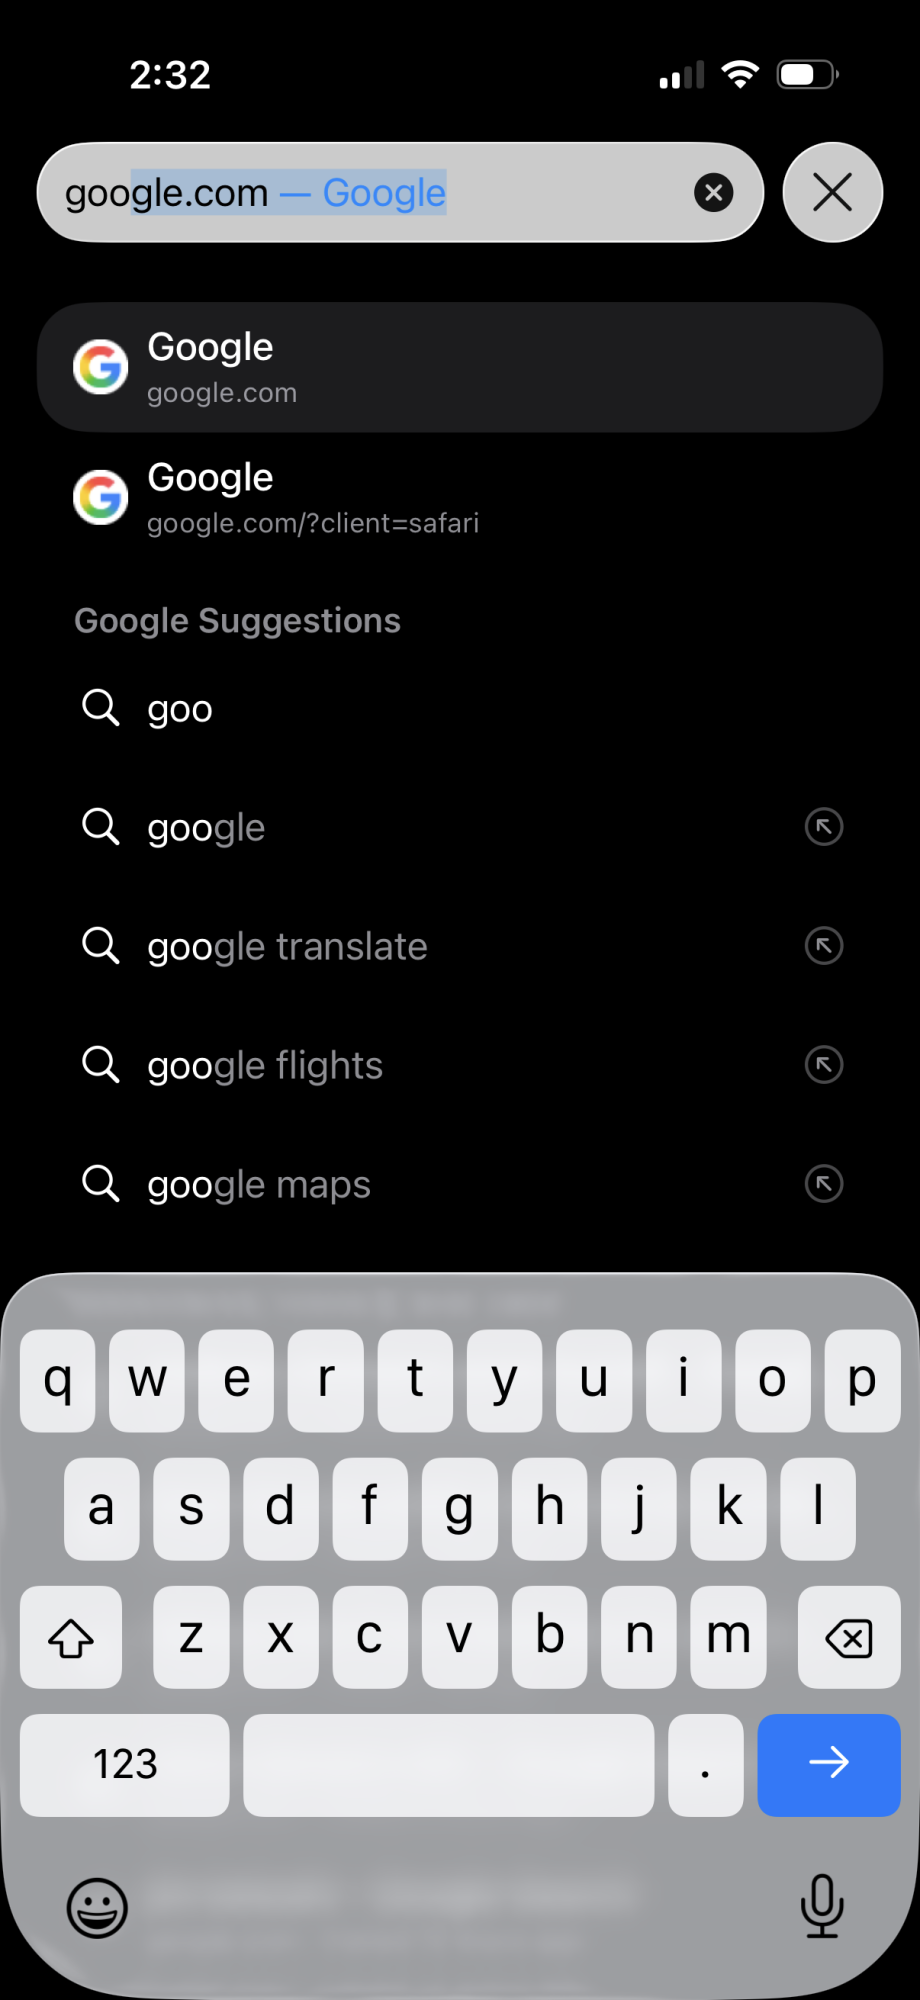Clear the address bar text

[713, 192]
